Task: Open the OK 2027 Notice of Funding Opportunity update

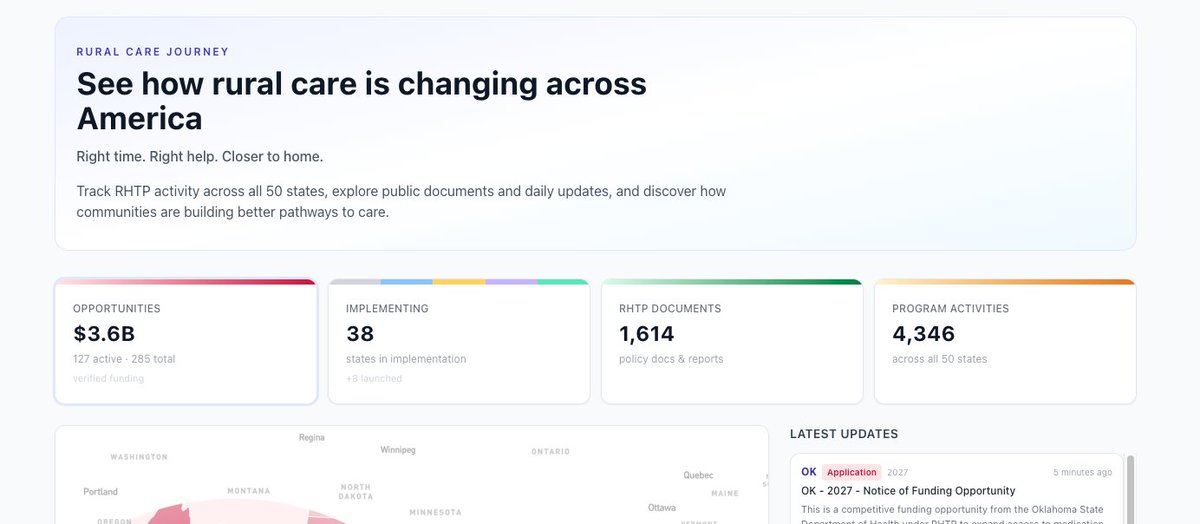Action: (x=956, y=490)
